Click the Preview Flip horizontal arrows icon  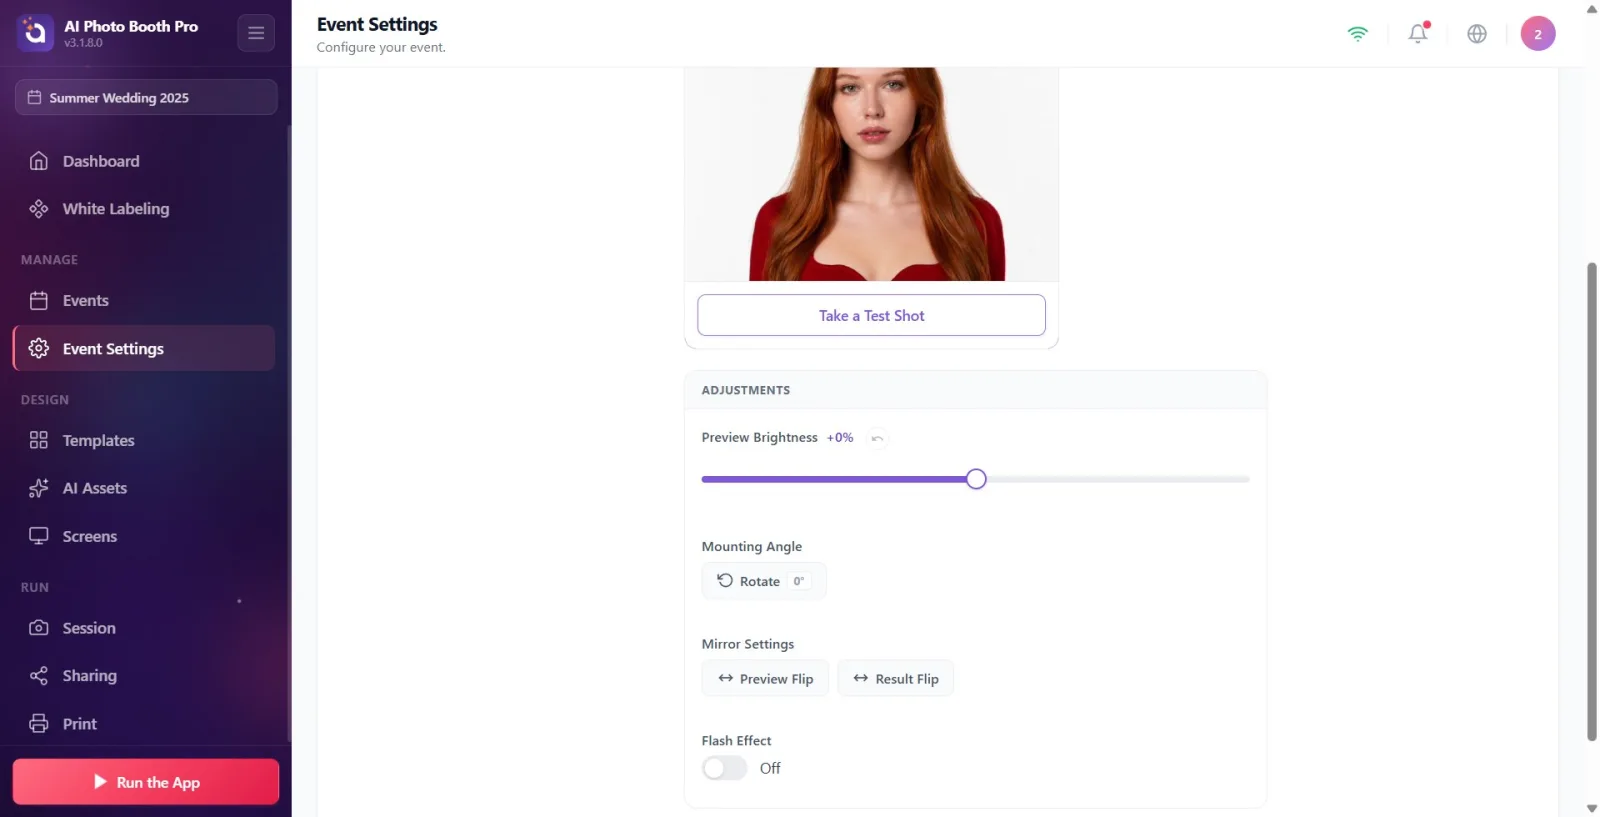coord(726,678)
